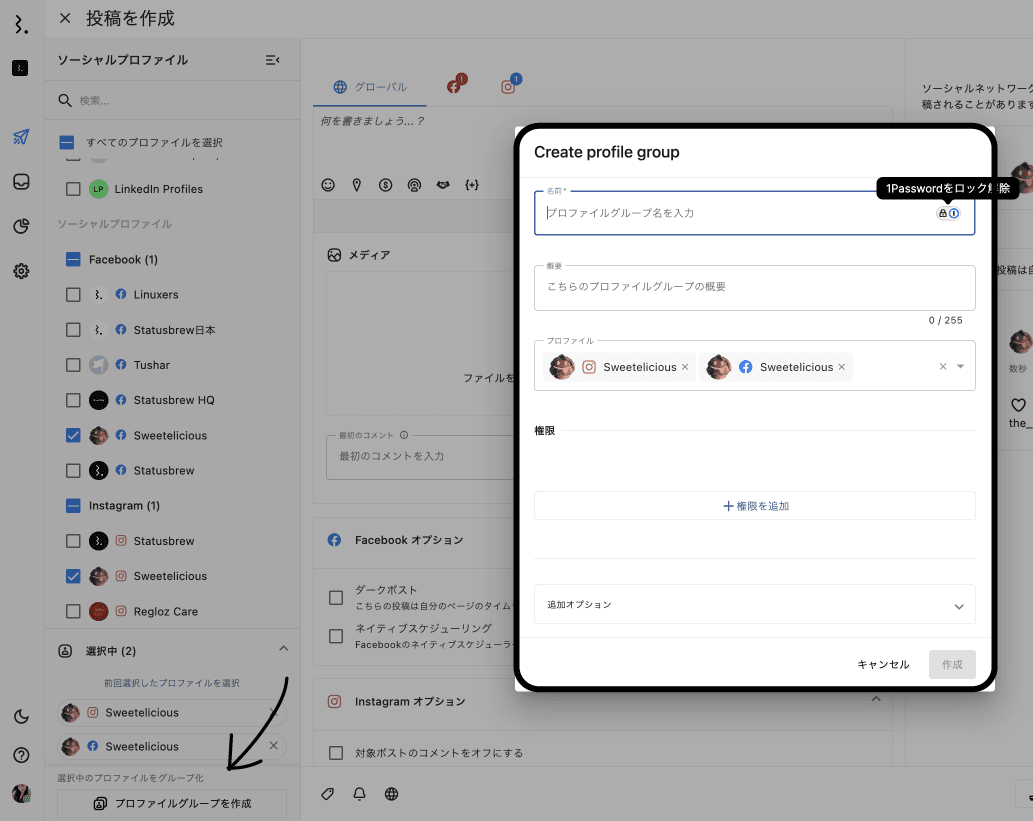Click the bell icon in bottom toolbar
1033x821 pixels.
pyautogui.click(x=359, y=794)
